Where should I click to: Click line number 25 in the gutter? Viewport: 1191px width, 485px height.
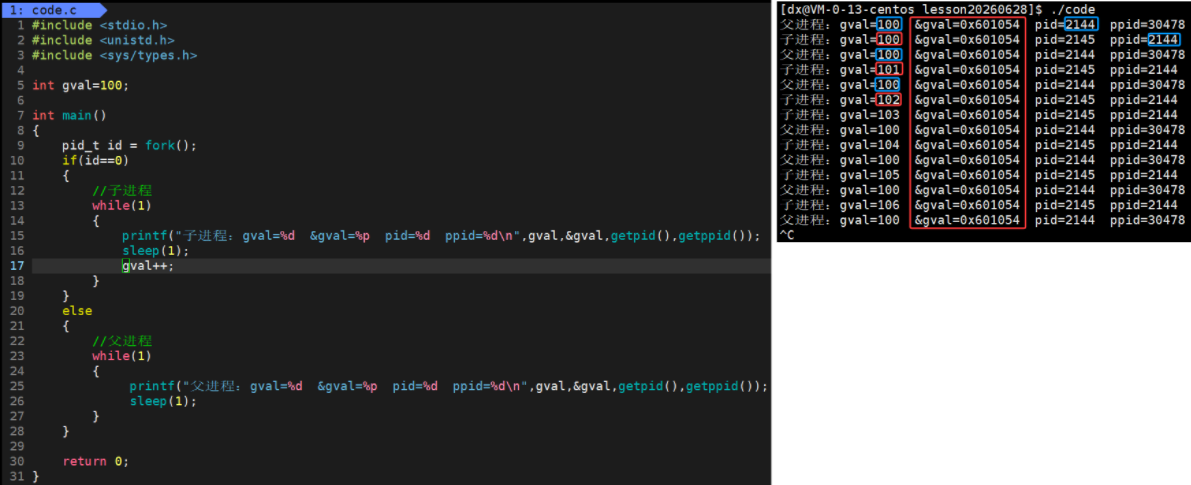tap(17, 386)
